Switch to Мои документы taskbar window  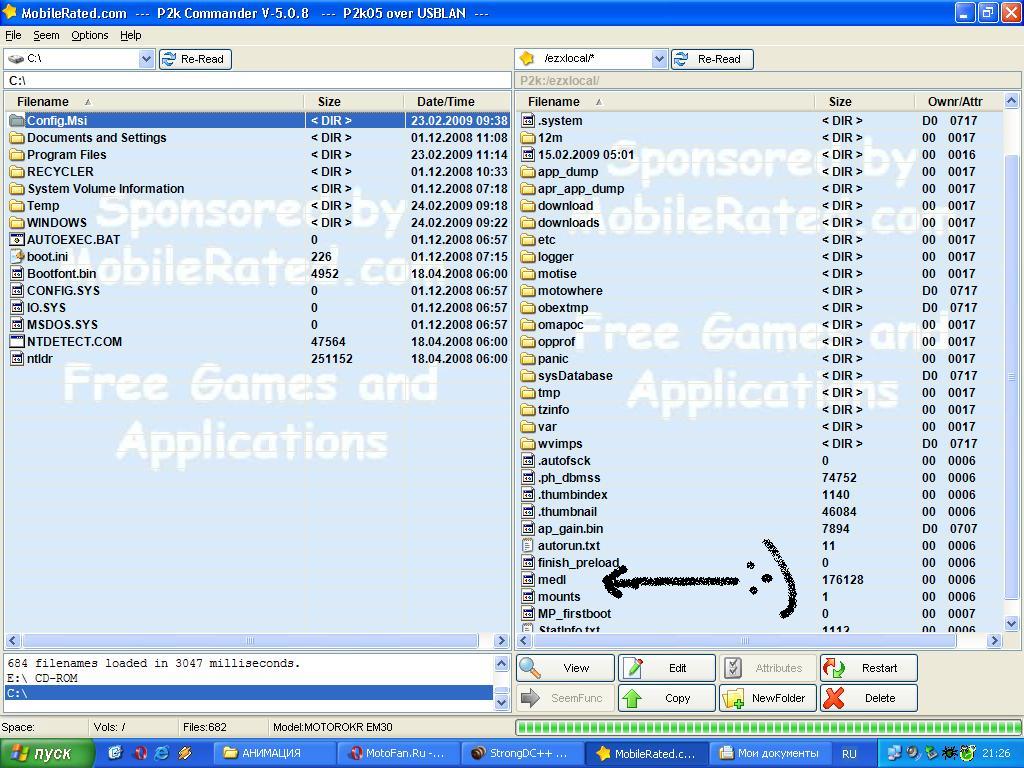[x=769, y=754]
